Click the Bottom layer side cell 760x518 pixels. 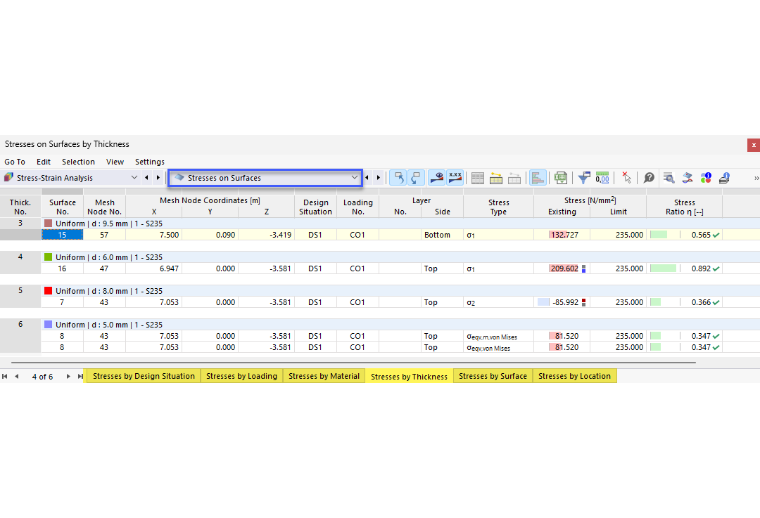pos(442,235)
